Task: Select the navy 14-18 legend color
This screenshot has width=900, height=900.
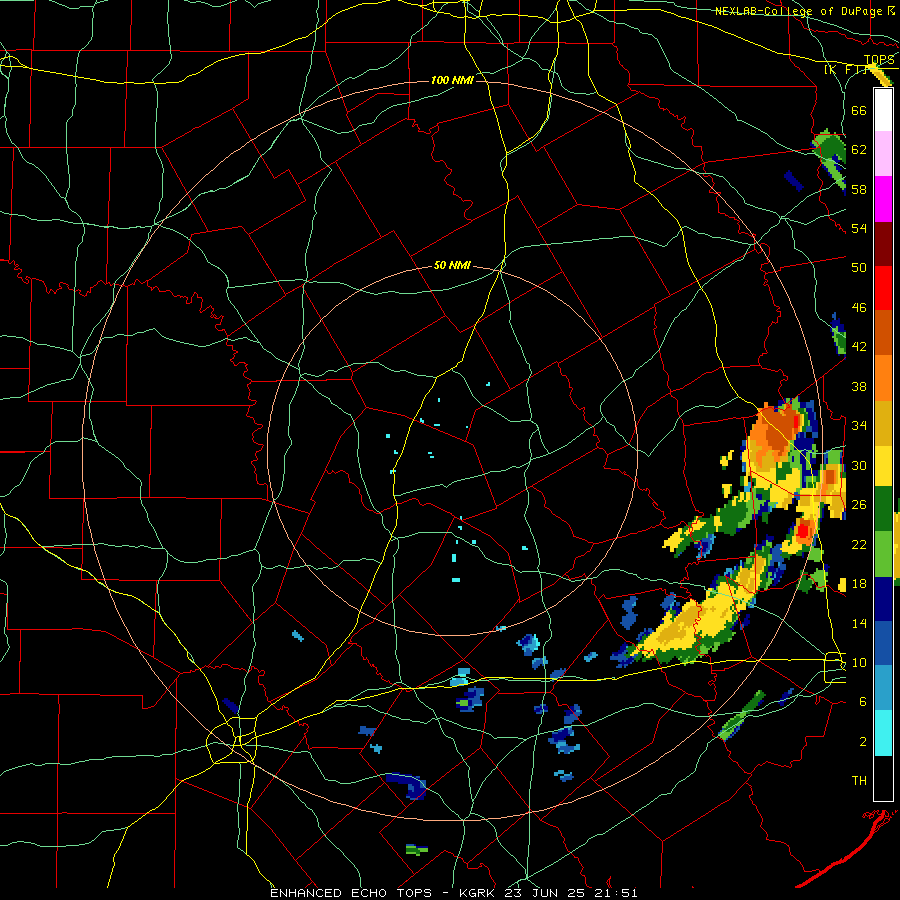Action: point(883,599)
